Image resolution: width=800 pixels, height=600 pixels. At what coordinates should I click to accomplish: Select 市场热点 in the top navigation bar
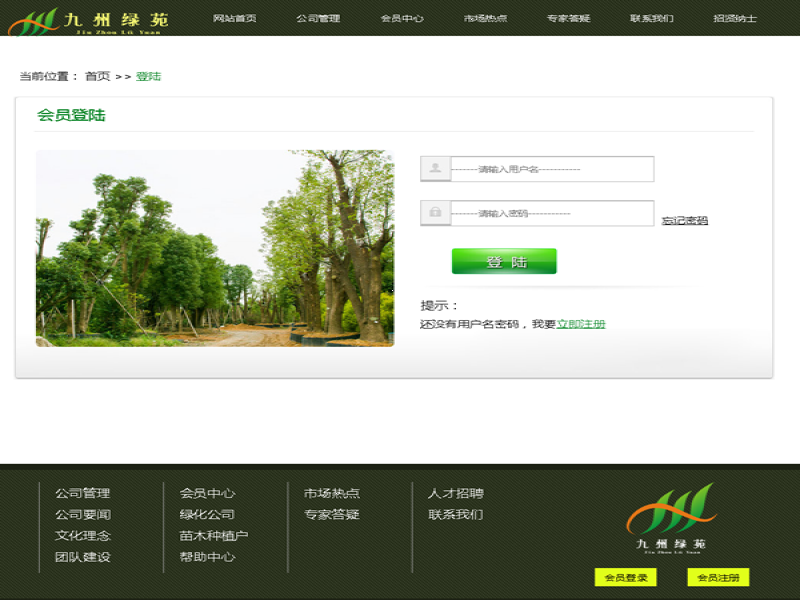tap(485, 19)
